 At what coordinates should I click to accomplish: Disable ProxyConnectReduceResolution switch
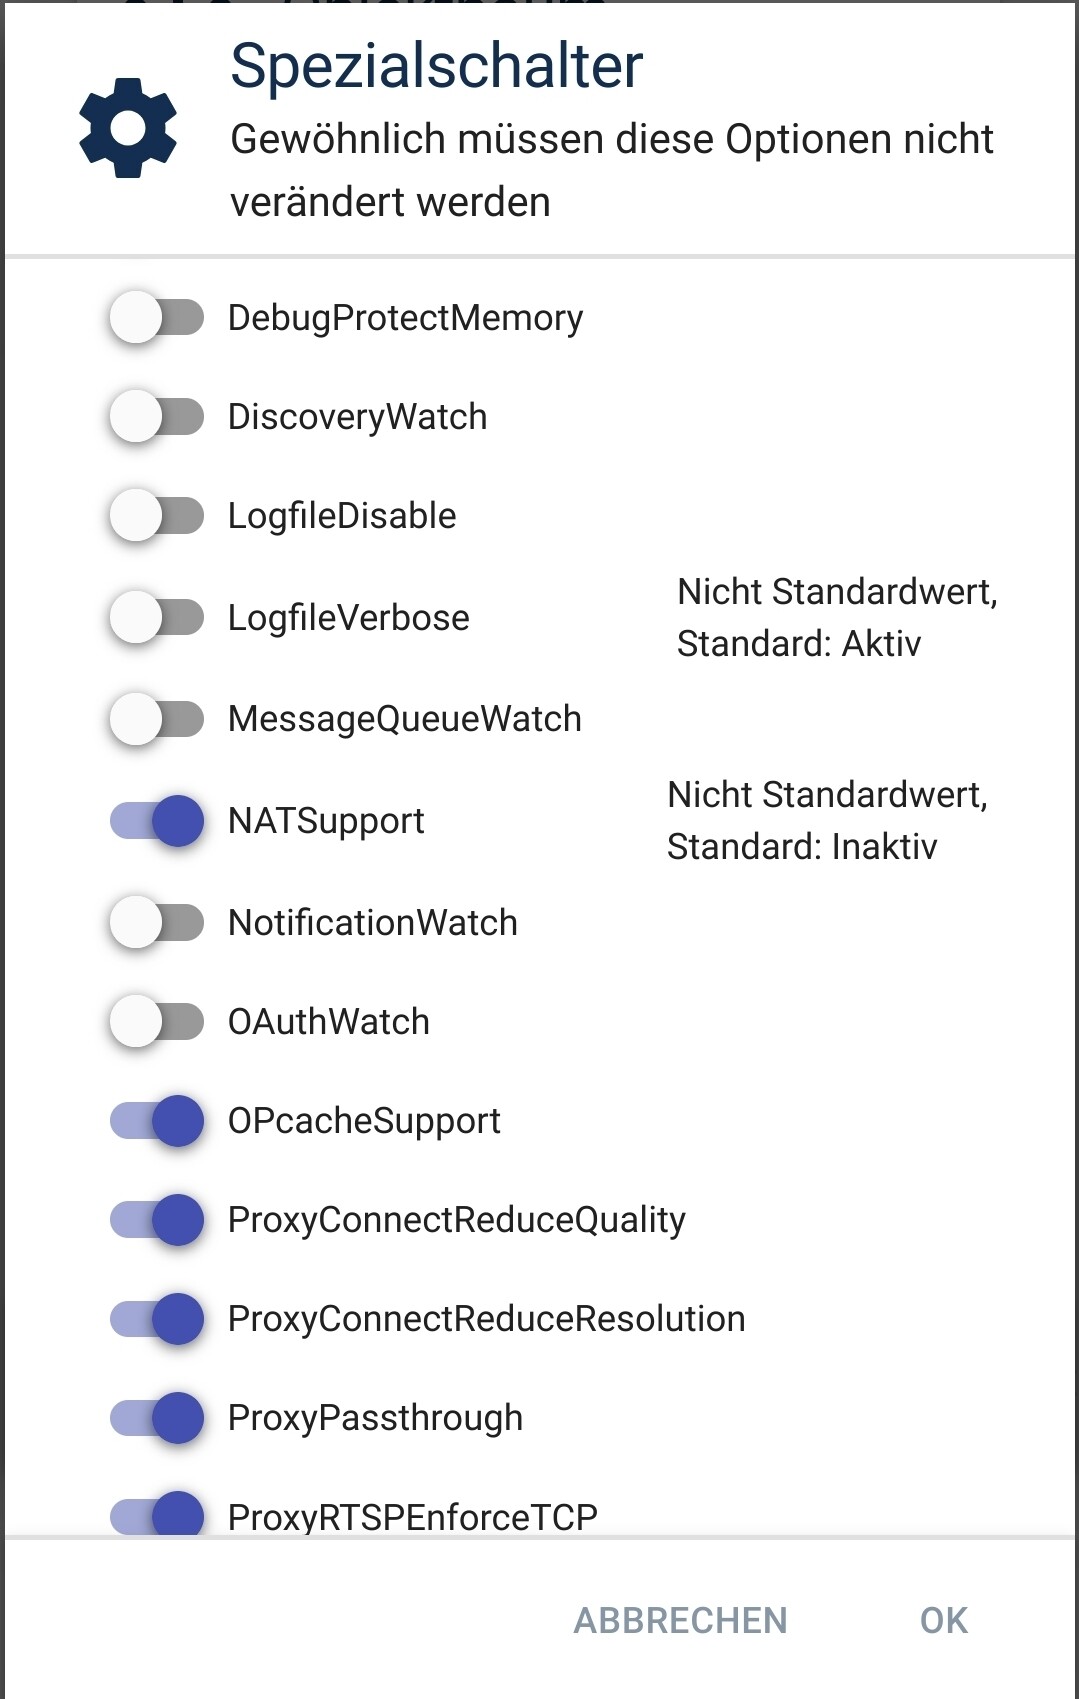pyautogui.click(x=157, y=1319)
